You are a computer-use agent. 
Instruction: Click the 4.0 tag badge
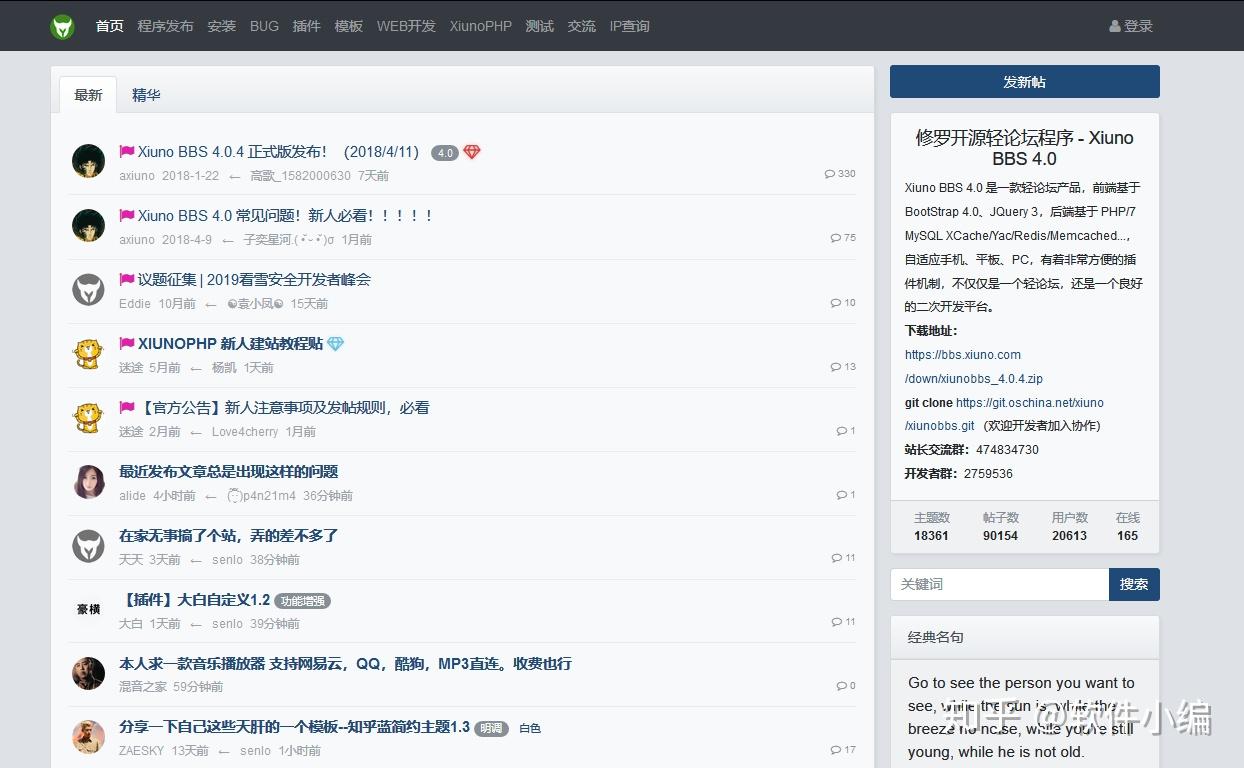pyautogui.click(x=445, y=153)
